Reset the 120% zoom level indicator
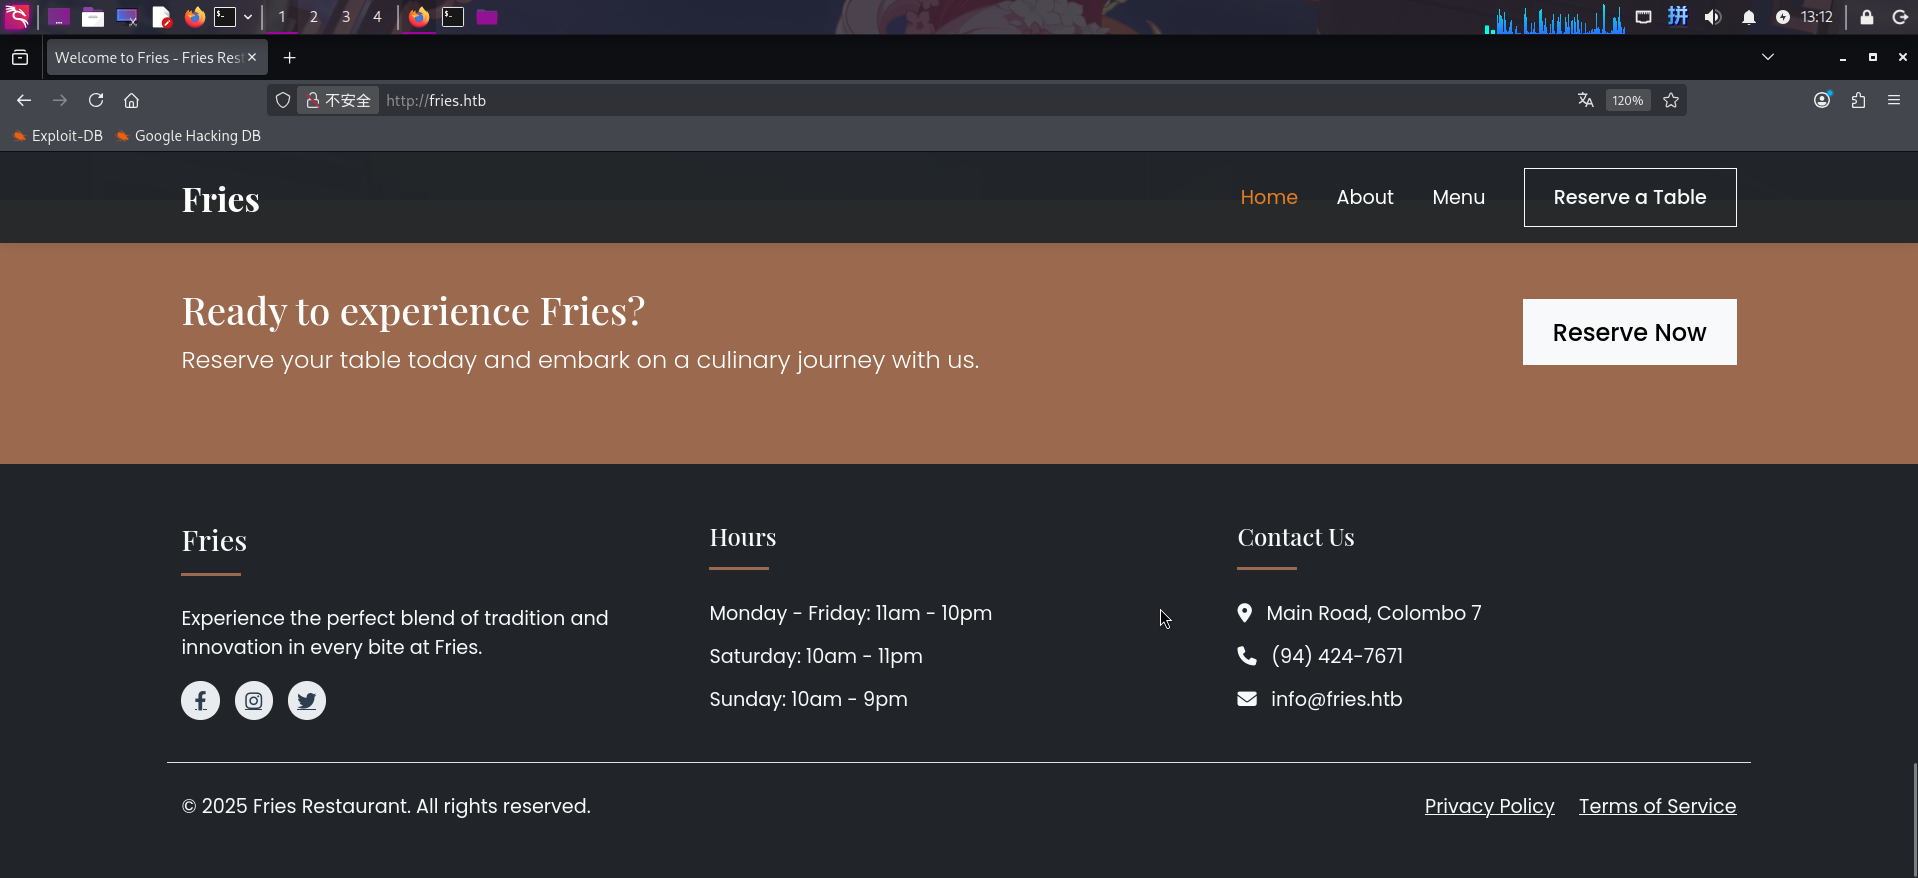 tap(1627, 100)
